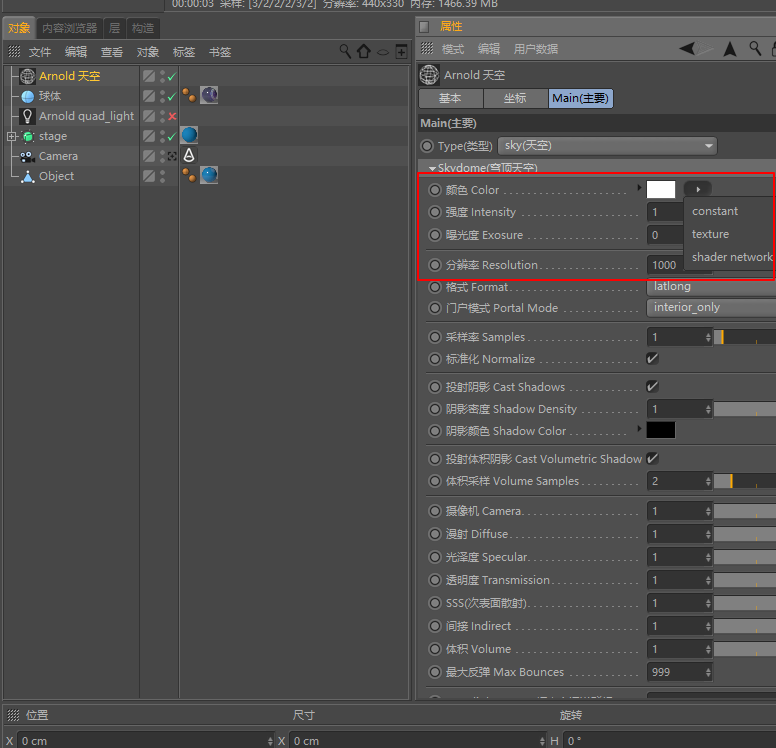Choose shader network from the color popup
This screenshot has height=748, width=776.
[732, 257]
